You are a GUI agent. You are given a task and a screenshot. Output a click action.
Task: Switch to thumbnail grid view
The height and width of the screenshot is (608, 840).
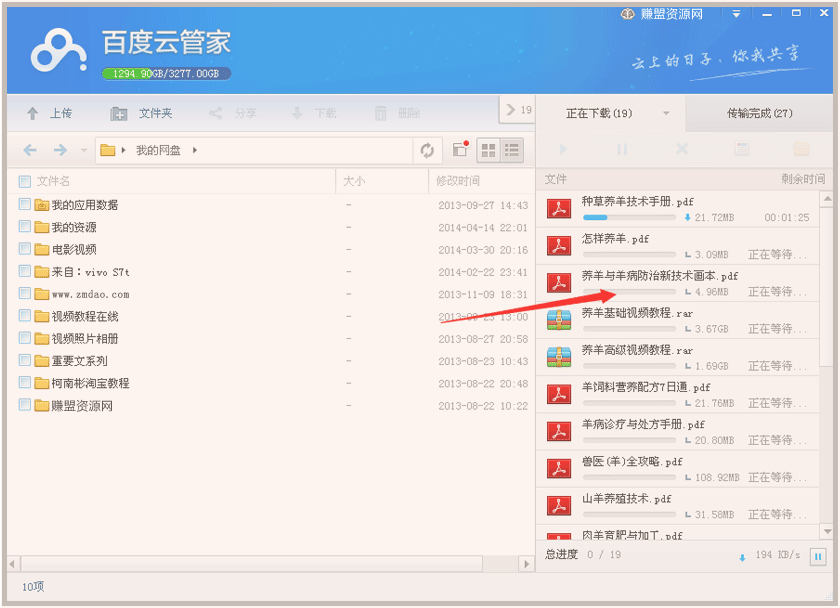pyautogui.click(x=489, y=150)
